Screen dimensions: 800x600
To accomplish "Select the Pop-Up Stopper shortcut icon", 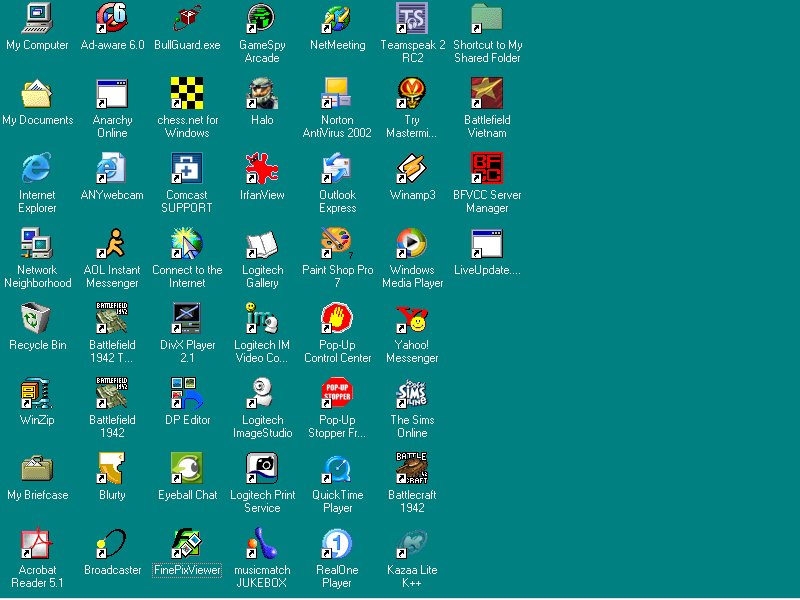I will [x=337, y=393].
